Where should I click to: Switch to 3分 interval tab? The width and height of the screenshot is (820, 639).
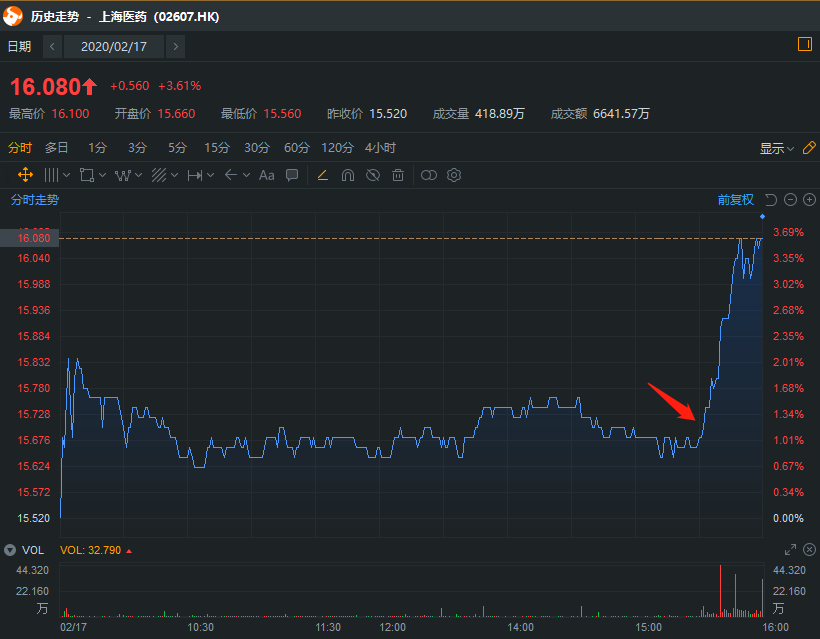pyautogui.click(x=138, y=148)
